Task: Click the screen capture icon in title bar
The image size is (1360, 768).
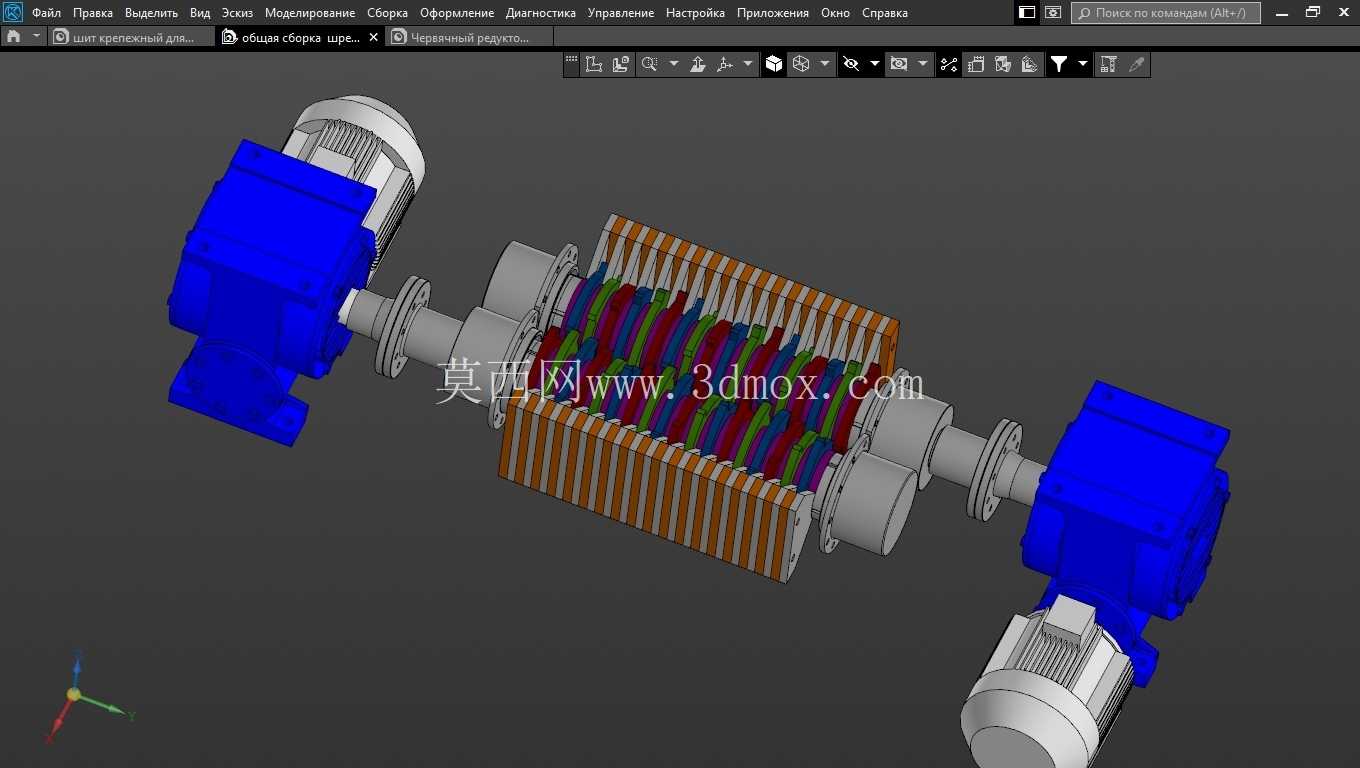Action: (x=1053, y=13)
